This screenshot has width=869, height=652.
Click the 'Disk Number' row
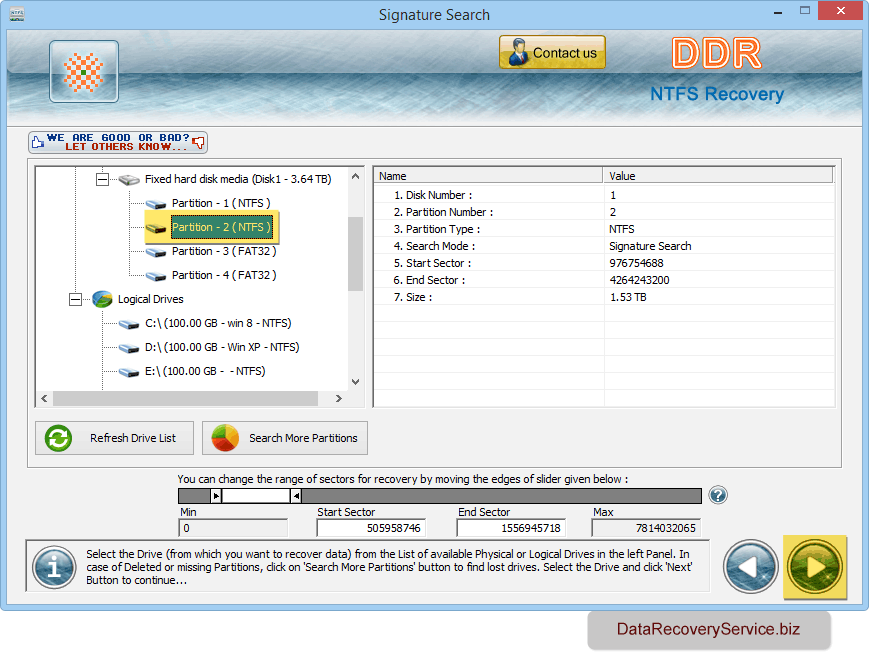click(x=604, y=195)
